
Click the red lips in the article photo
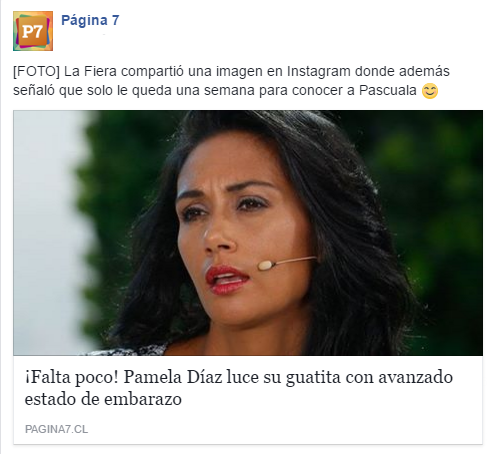[x=227, y=279]
